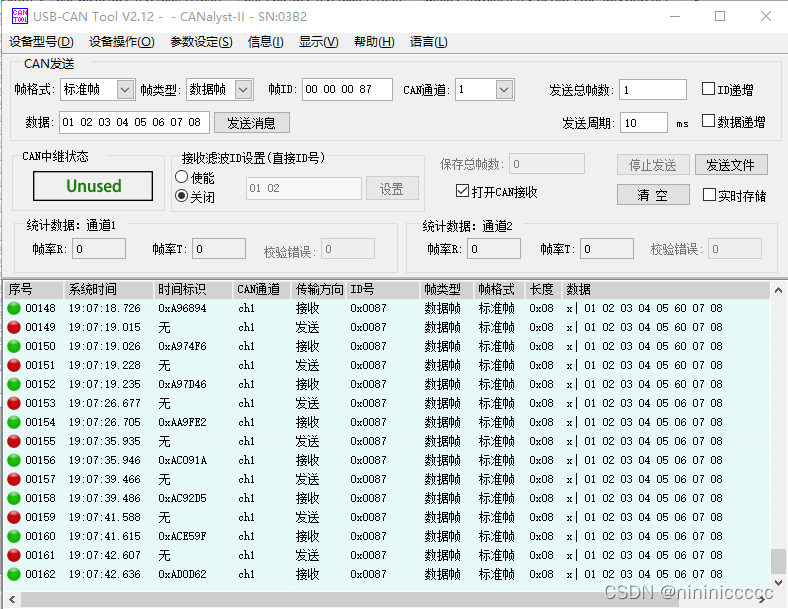Click green status dot of row 00162
Screen dimensions: 788x609
click(x=14, y=574)
